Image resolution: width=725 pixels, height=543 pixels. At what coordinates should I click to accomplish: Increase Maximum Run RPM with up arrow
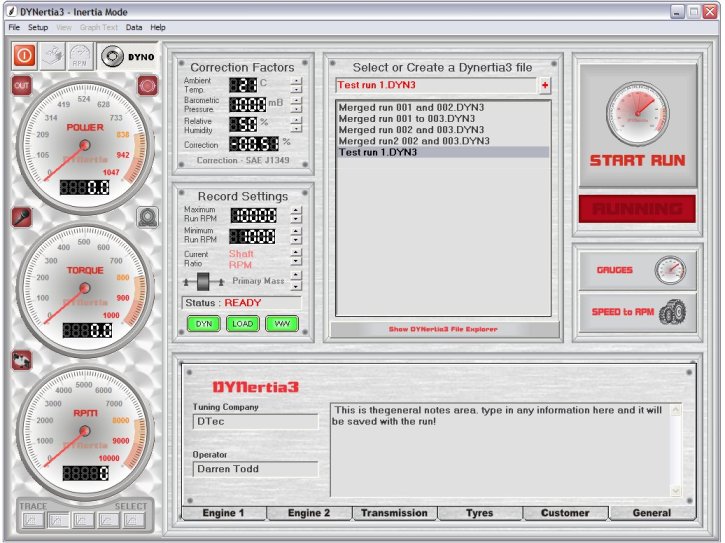coord(295,211)
